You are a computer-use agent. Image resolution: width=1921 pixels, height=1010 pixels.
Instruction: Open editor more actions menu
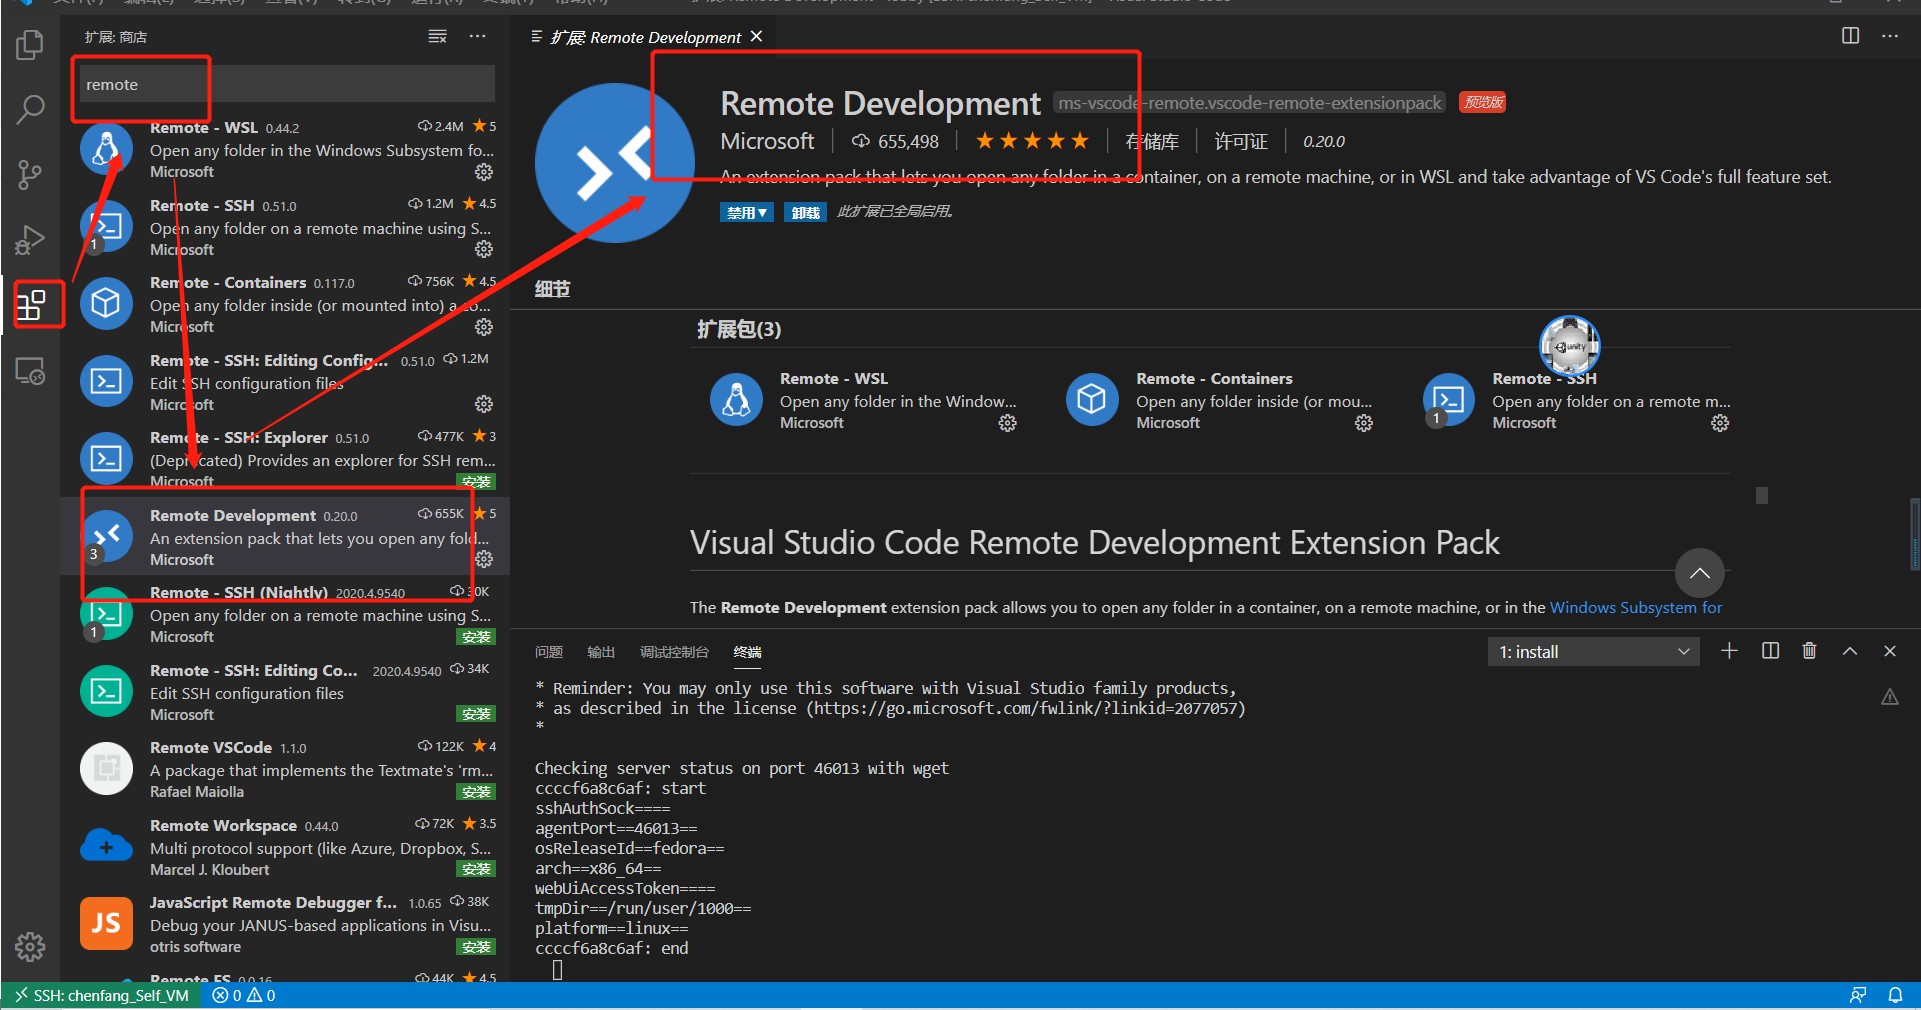coord(1890,36)
